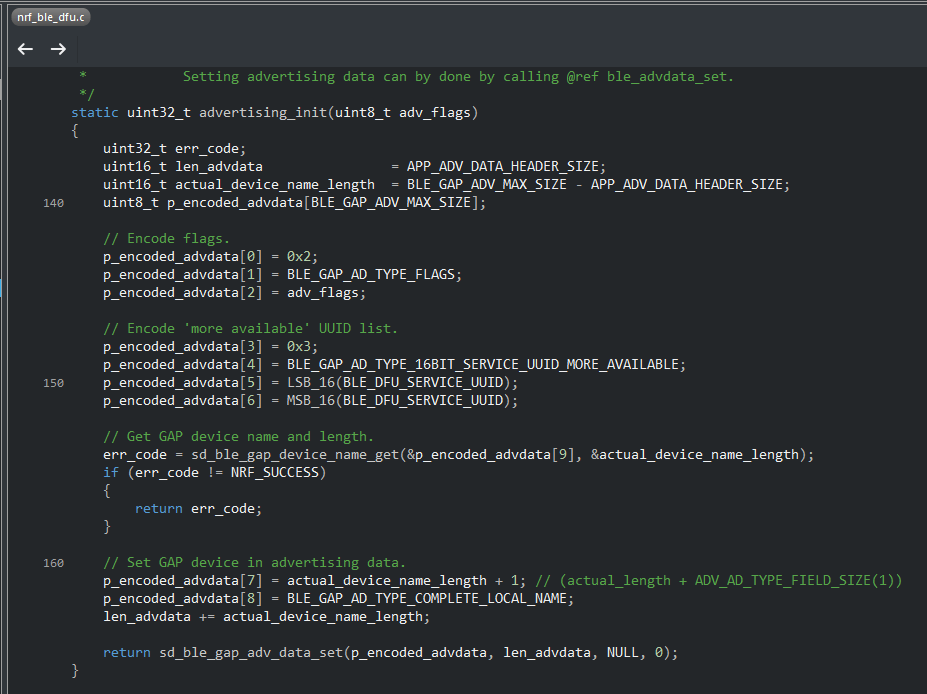Click BLE_GAP_AD_TYPE_16BIT_SERVICE_UUID_MORE_AVAILABLE constant

[486, 365]
